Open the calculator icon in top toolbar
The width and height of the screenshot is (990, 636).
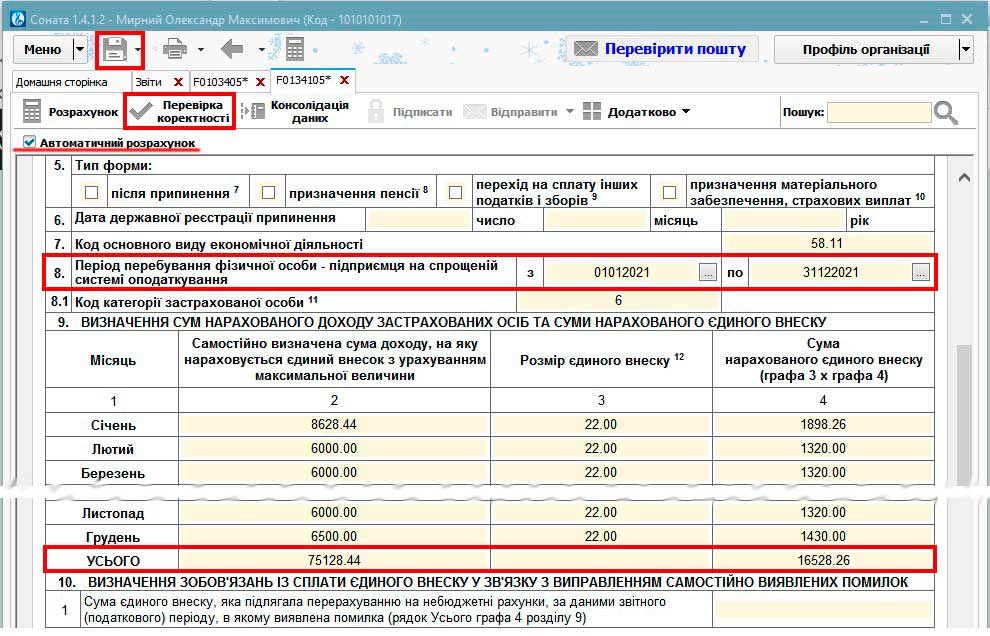click(294, 49)
